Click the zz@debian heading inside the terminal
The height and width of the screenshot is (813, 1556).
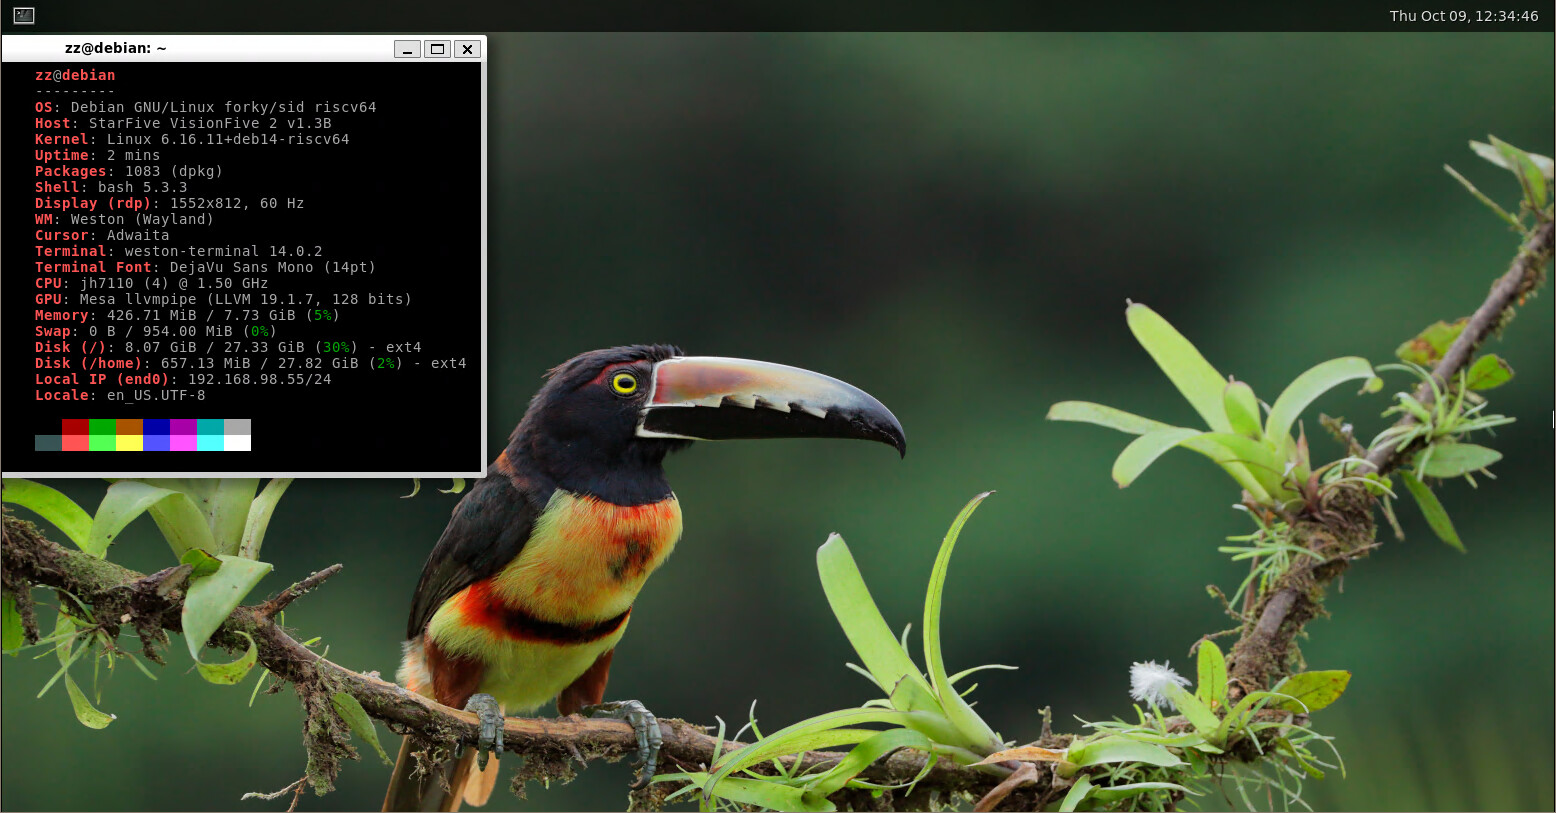pyautogui.click(x=75, y=75)
